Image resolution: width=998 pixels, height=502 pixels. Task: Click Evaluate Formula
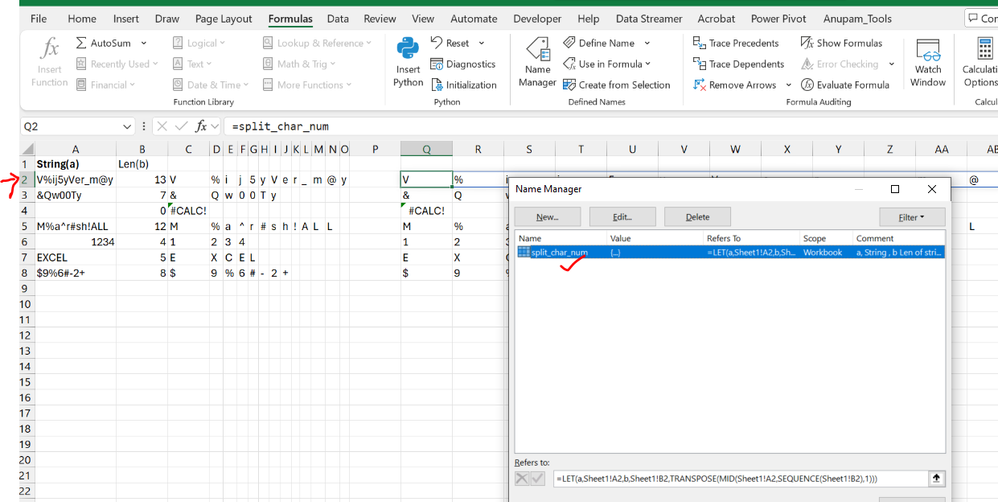(845, 85)
